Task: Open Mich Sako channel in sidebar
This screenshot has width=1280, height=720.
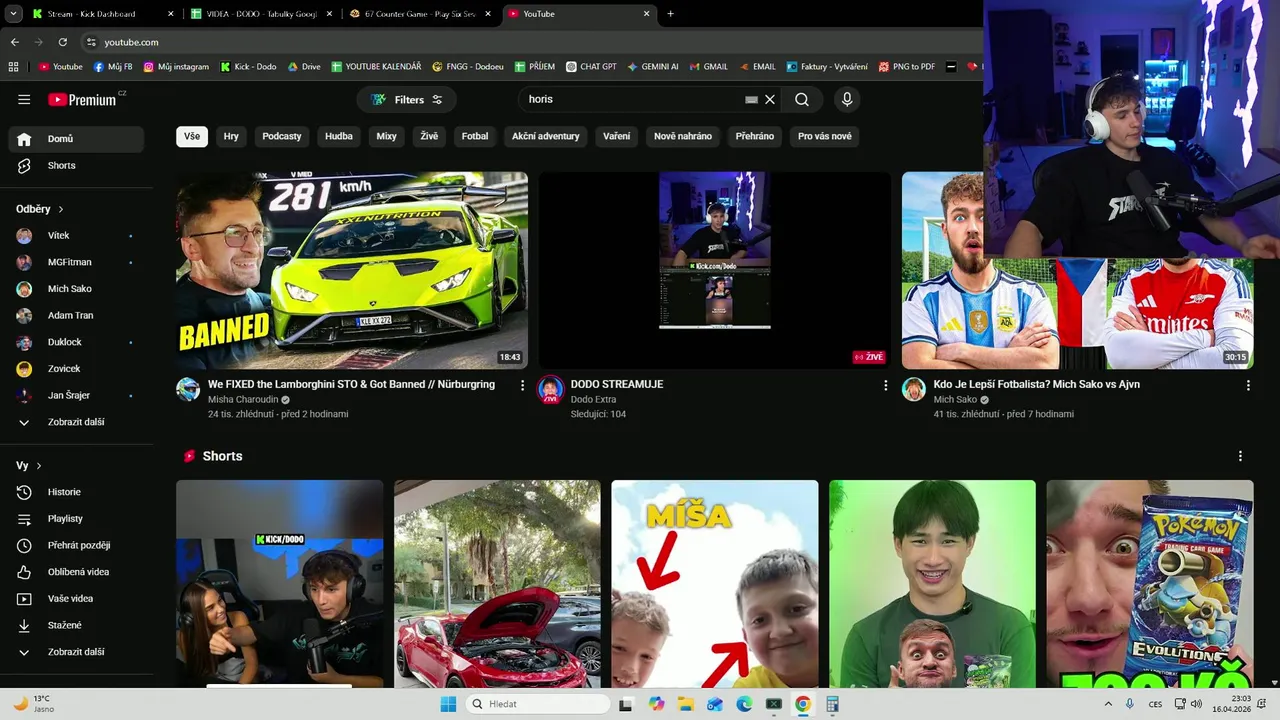Action: [76, 289]
